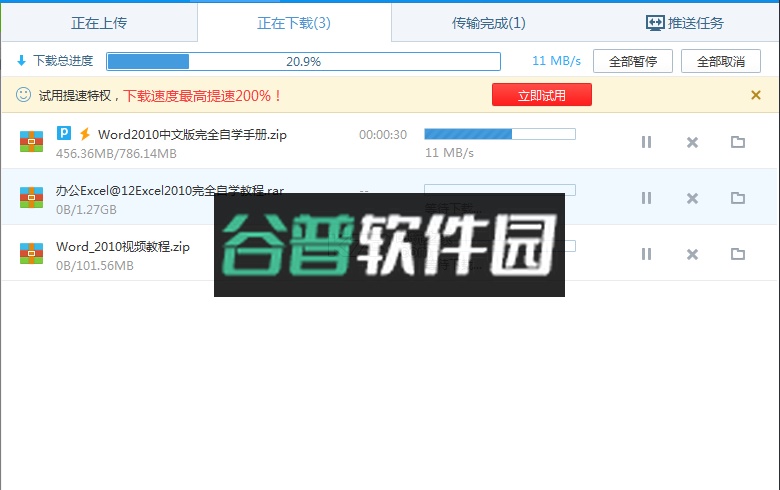Viewport: 780px width, 490px height.
Task: Click the total download progress bar
Action: (x=303, y=61)
